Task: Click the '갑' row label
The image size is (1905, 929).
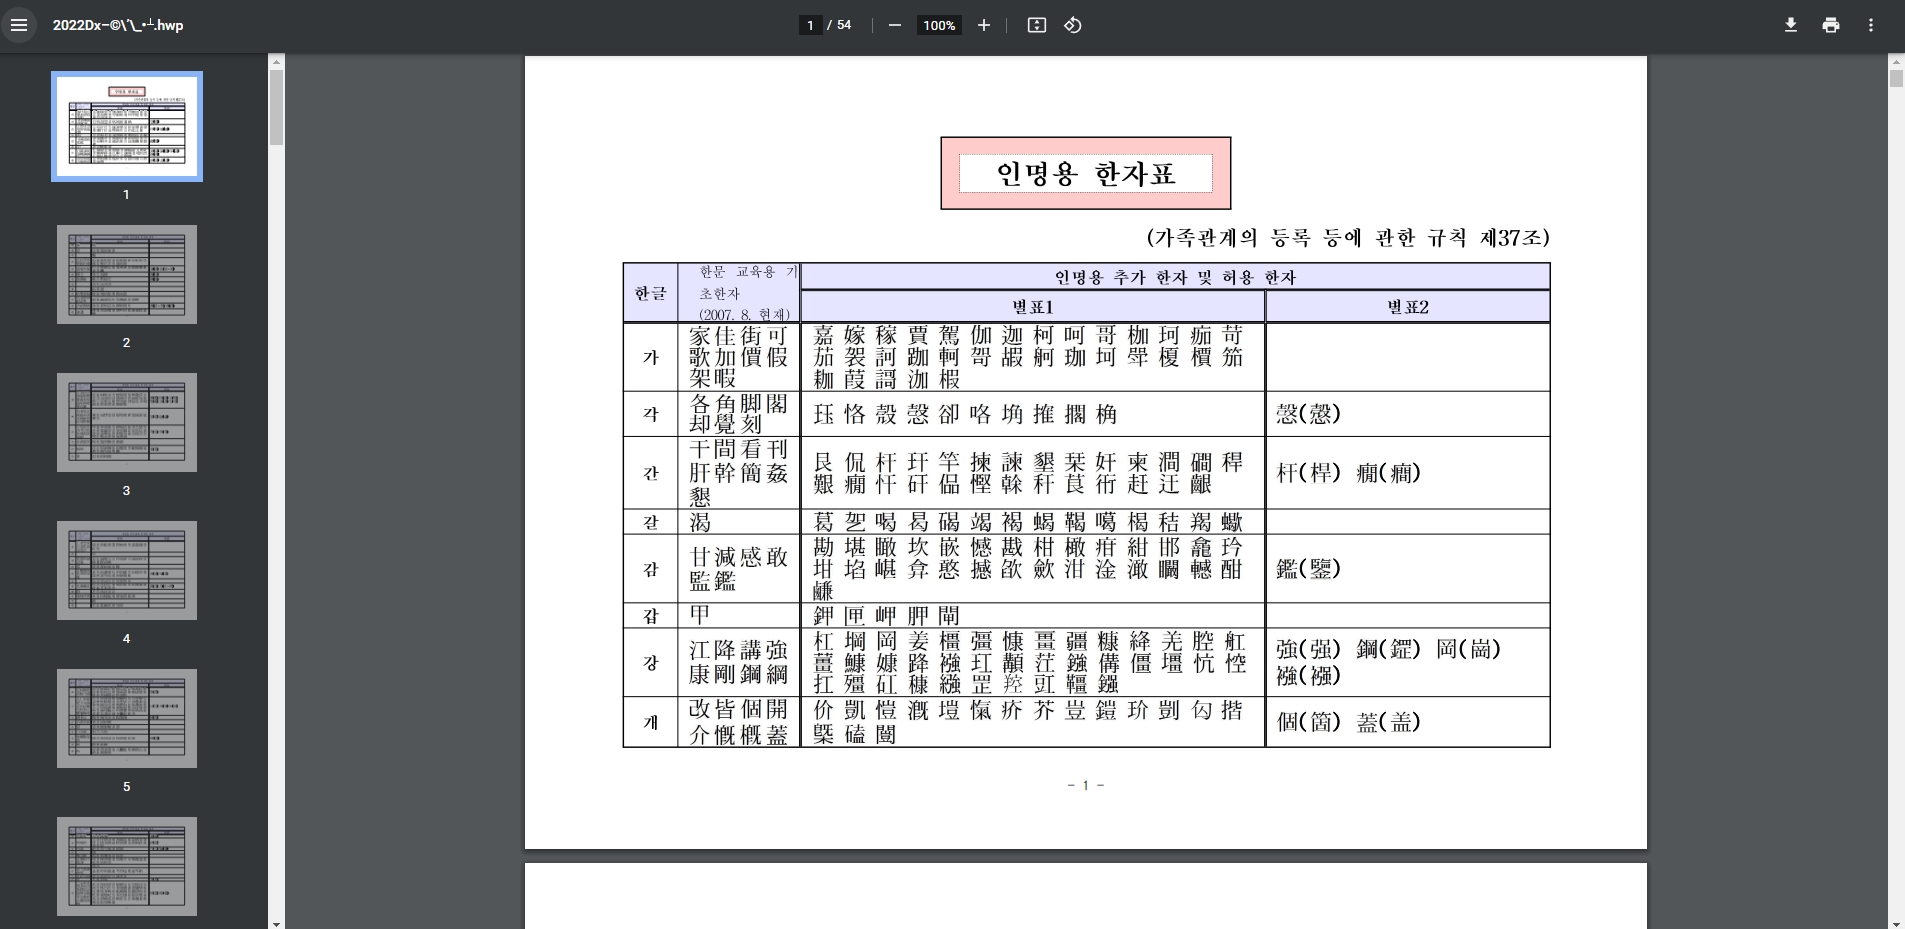Action: (x=651, y=615)
